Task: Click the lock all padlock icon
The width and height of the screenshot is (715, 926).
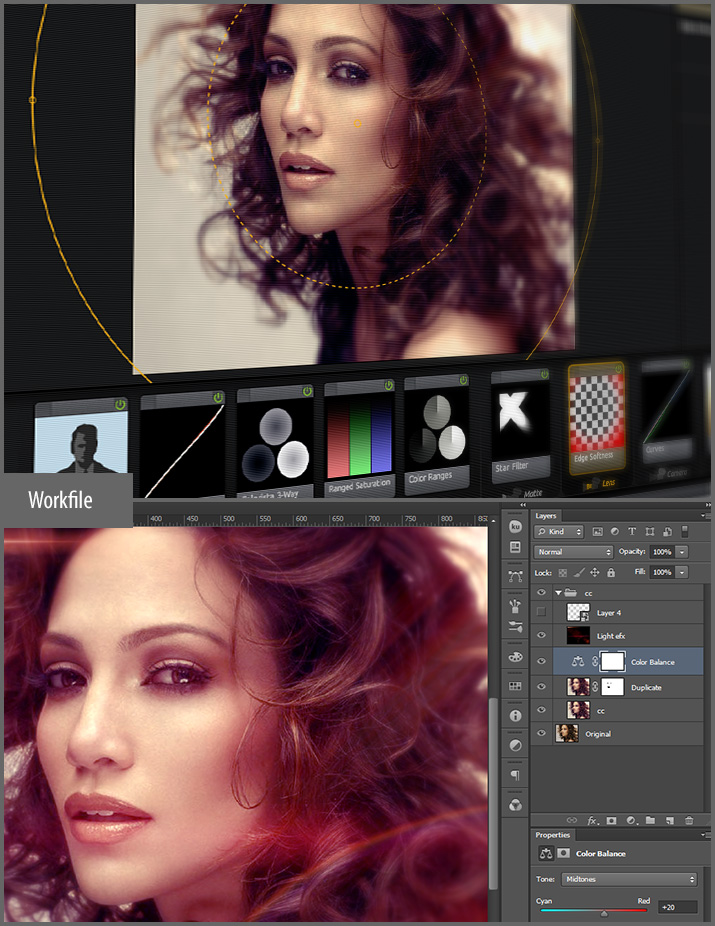Action: click(x=610, y=572)
